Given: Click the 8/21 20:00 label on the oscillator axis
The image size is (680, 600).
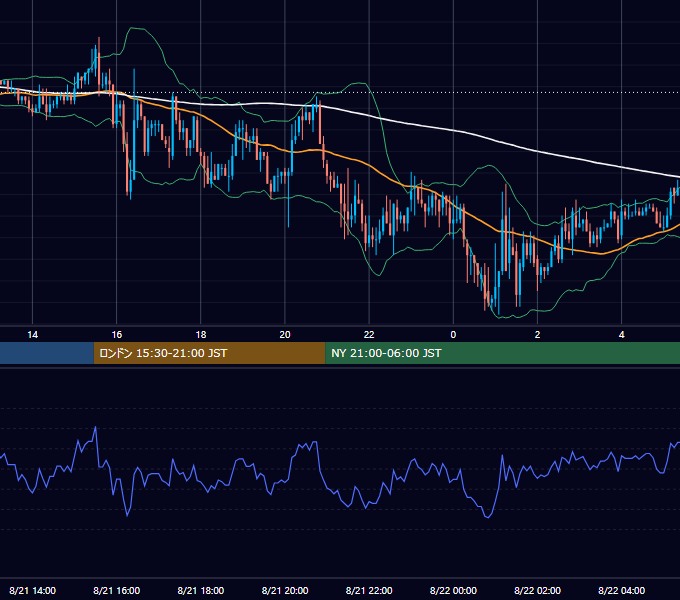Looking at the screenshot, I should [x=285, y=591].
